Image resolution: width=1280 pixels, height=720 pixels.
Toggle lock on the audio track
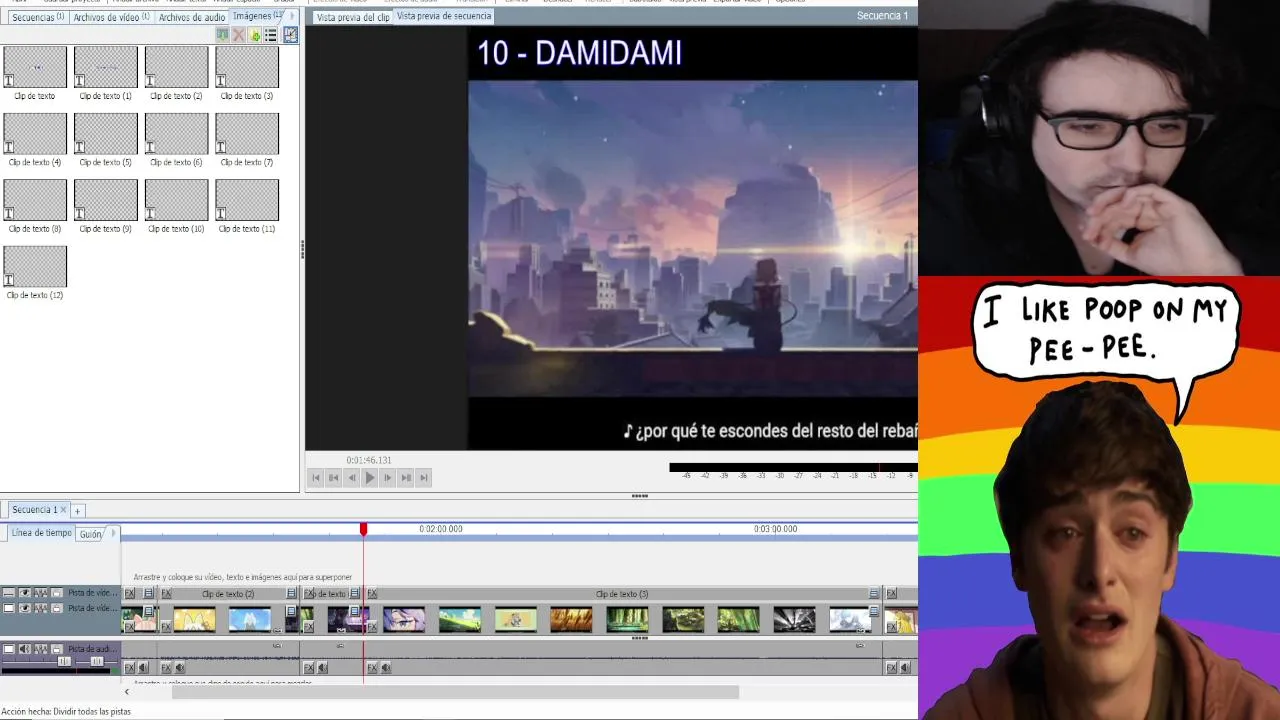coord(57,648)
